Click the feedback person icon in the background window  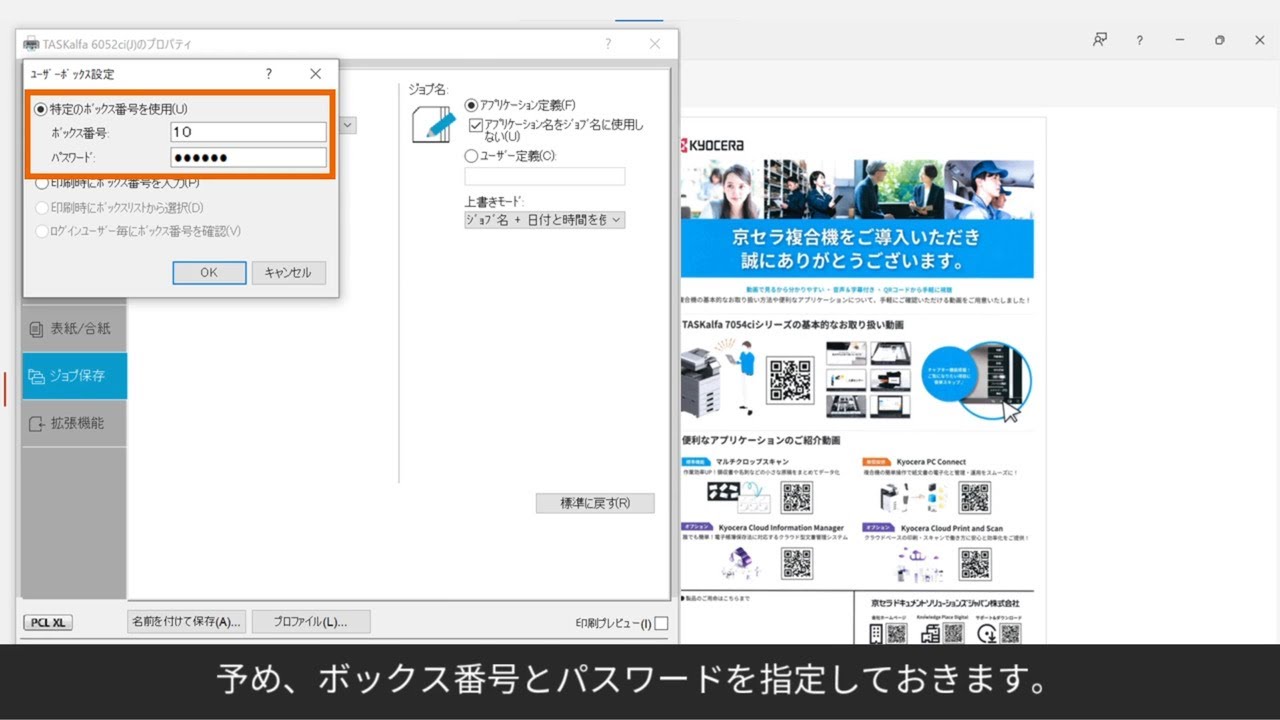click(1100, 40)
